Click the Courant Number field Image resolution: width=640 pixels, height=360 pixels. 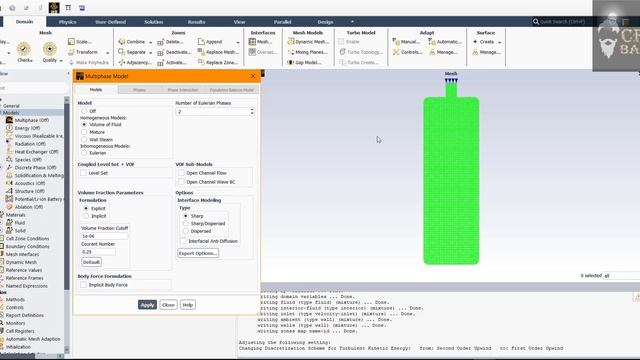[98, 252]
